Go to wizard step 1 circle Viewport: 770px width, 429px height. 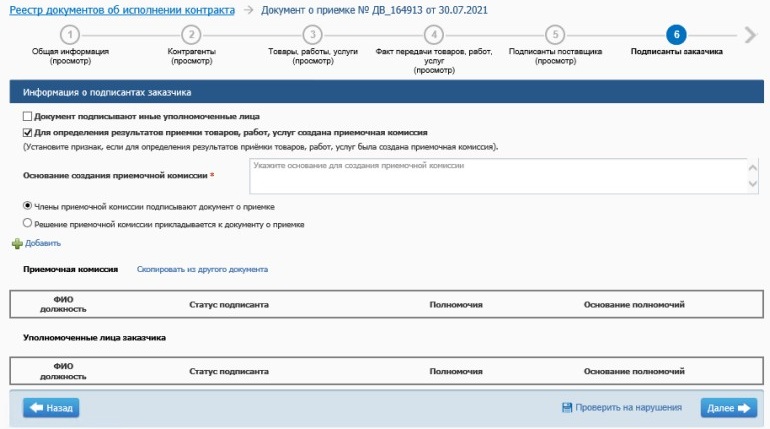pyautogui.click(x=70, y=35)
